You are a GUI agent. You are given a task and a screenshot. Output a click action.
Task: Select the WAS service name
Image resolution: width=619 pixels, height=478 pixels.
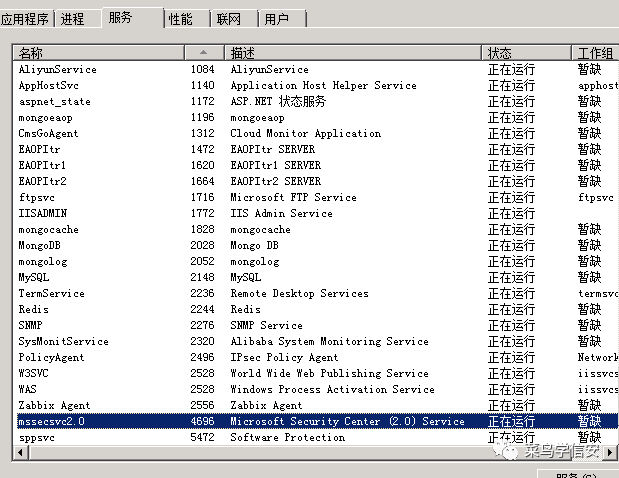coord(27,389)
